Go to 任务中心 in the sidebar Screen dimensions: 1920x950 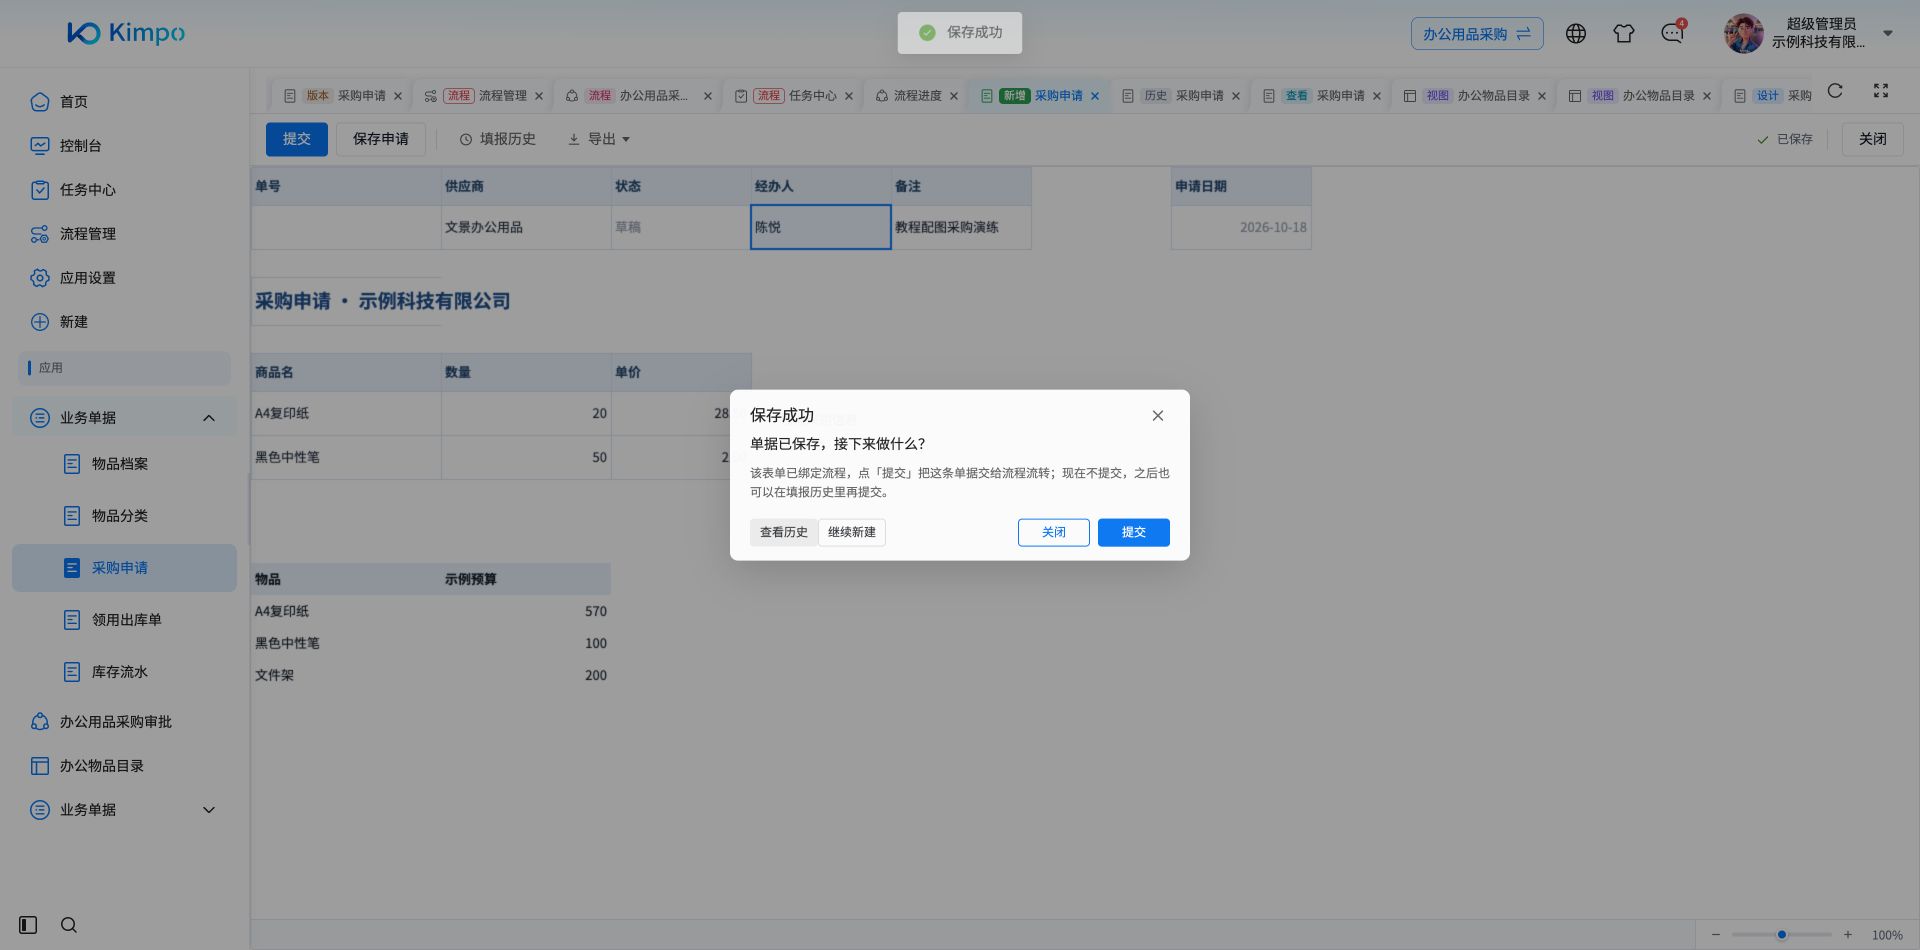pos(125,190)
